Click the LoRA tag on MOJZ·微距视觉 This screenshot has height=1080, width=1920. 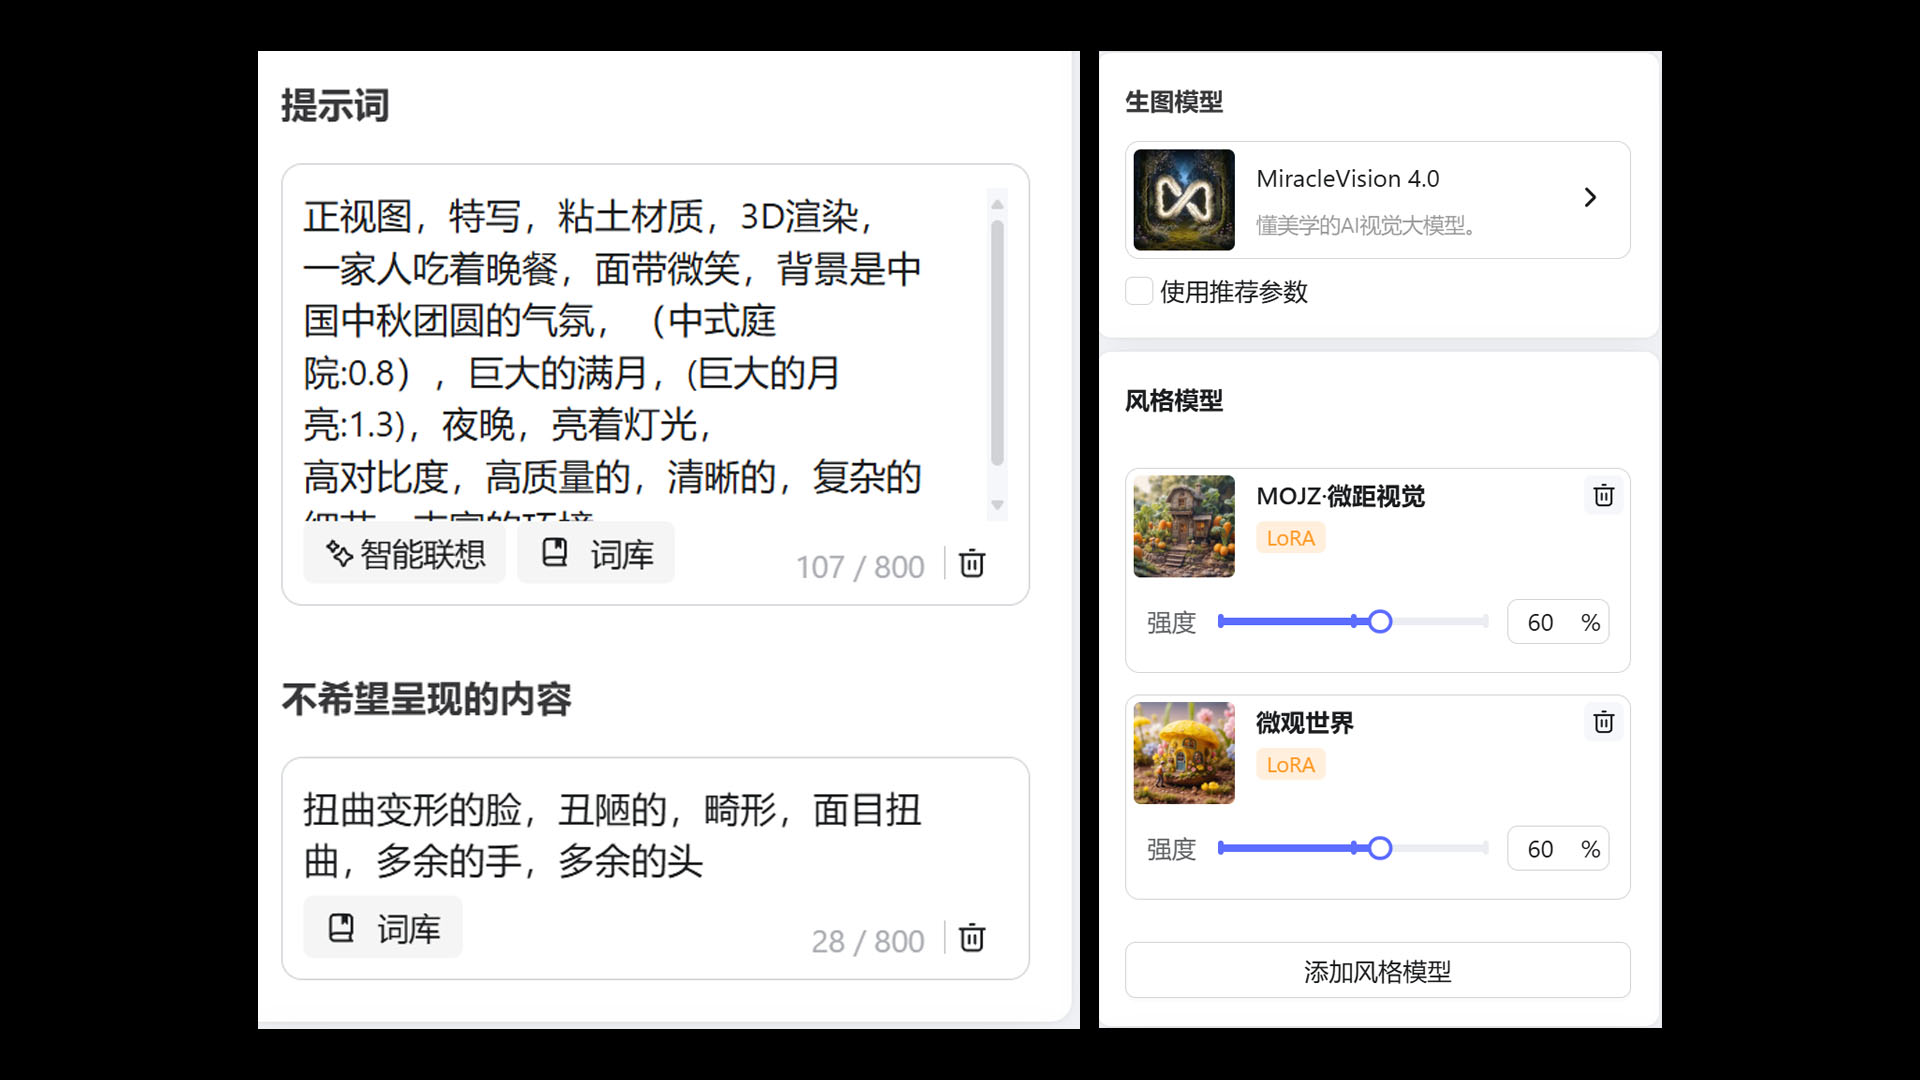[x=1290, y=538]
